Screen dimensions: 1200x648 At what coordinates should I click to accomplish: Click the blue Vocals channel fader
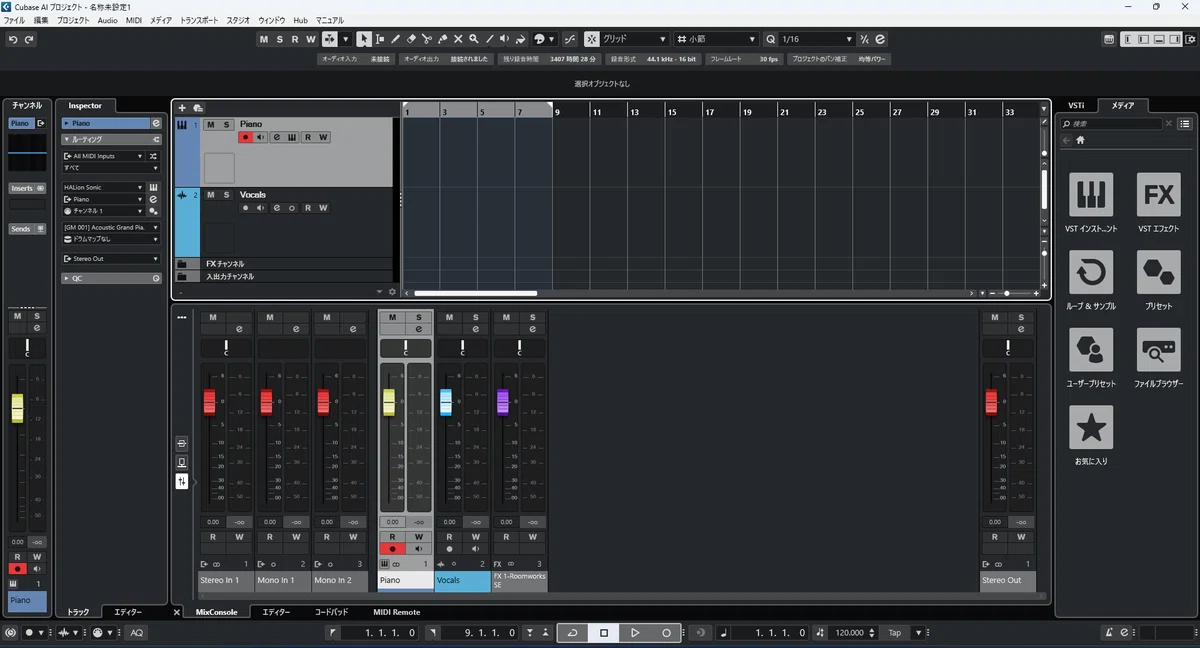pos(446,402)
